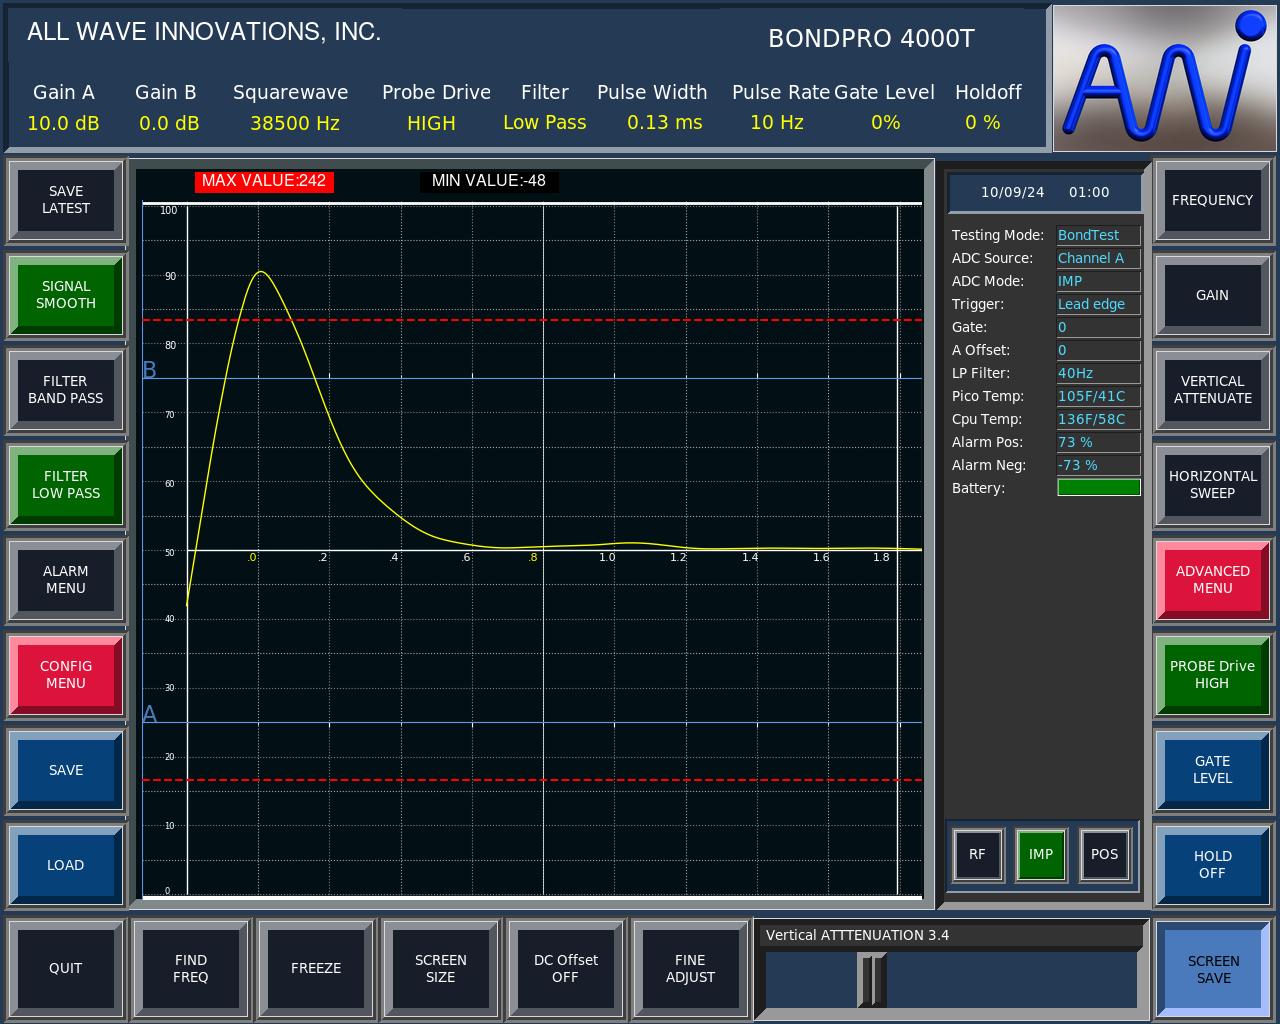
Task: Click the MIN VALUE:-48 indicator
Action: 489,181
